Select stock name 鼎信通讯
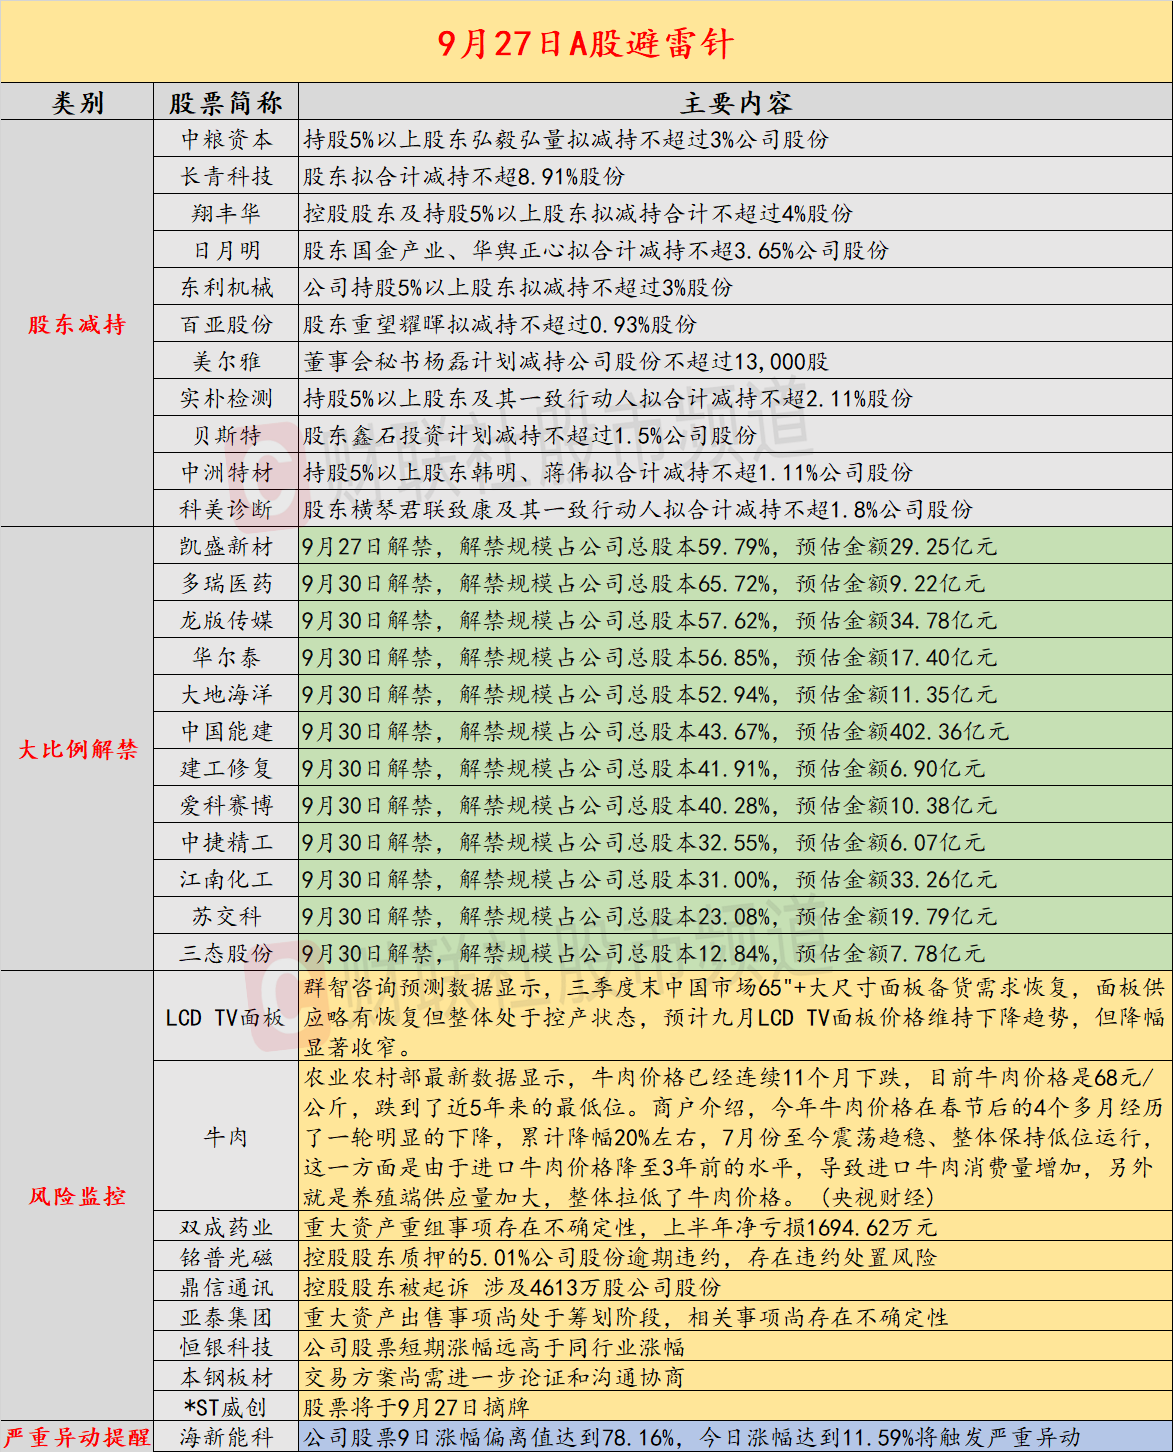The height and width of the screenshot is (1452, 1173). pyautogui.click(x=226, y=1287)
